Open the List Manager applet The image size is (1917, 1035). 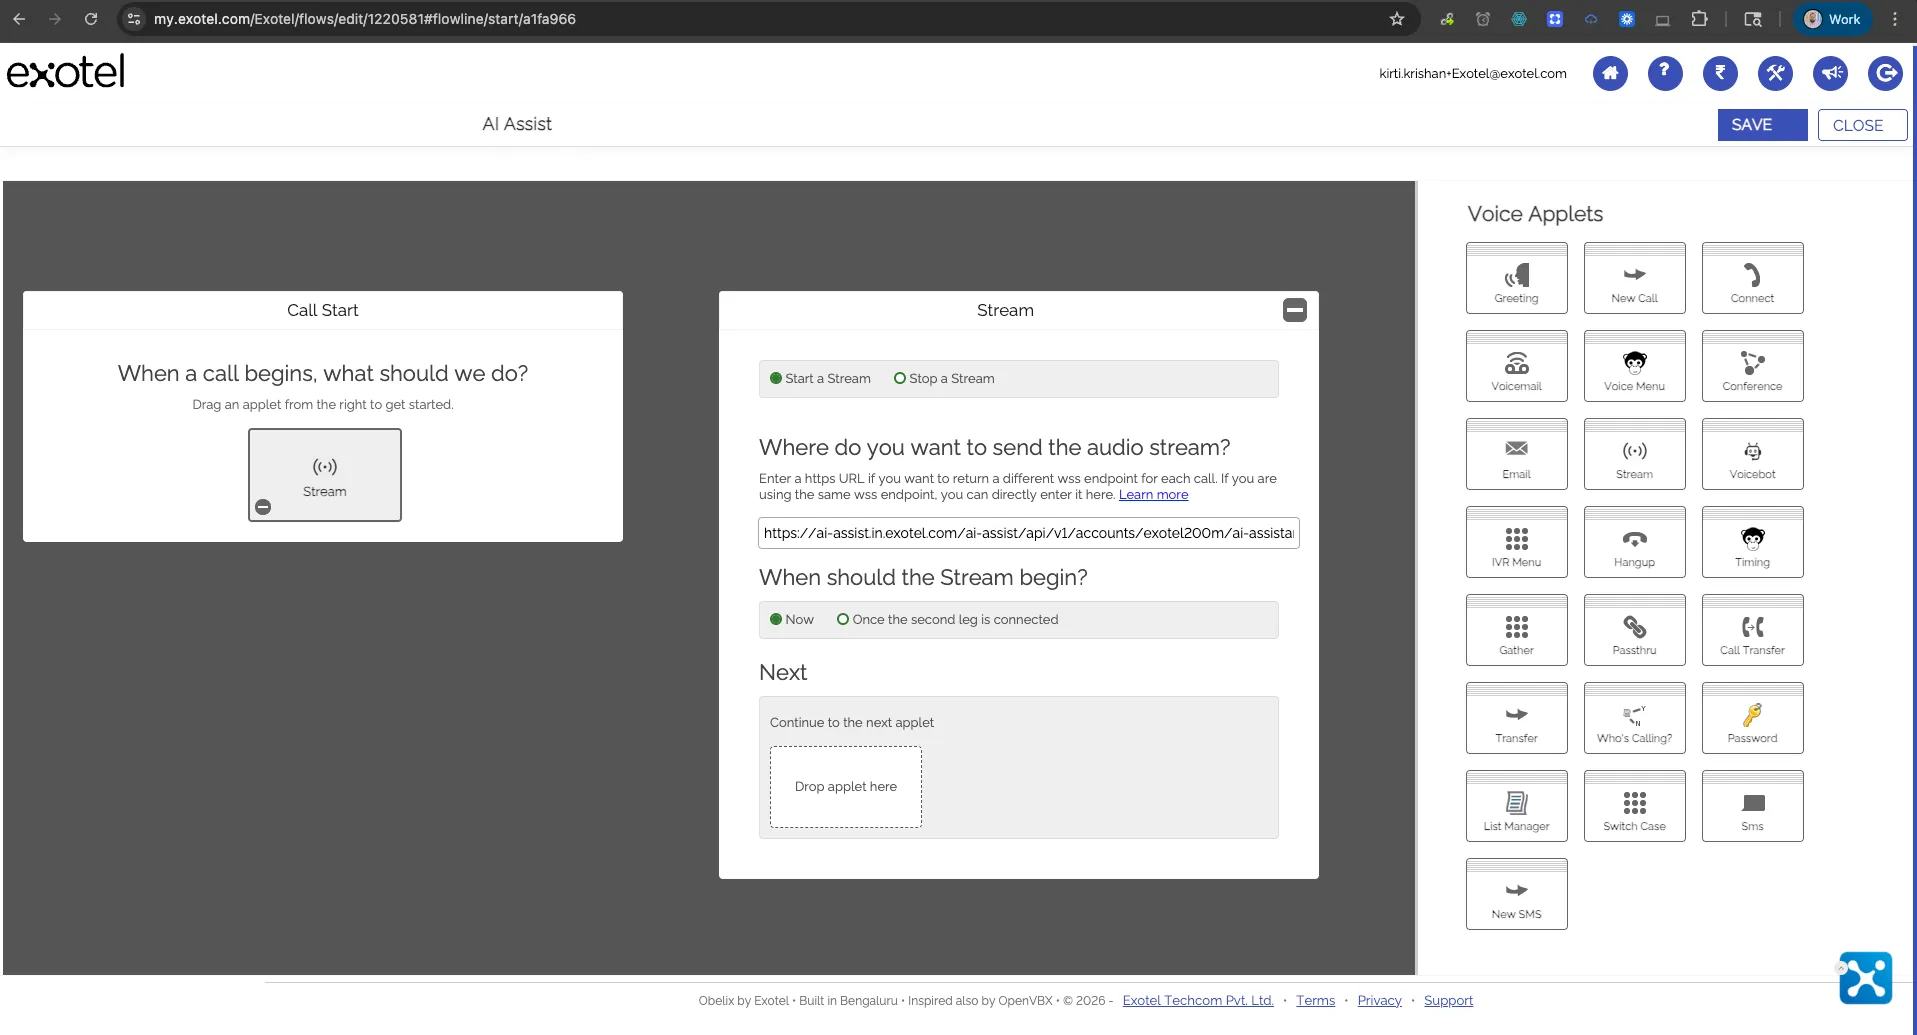click(x=1516, y=806)
